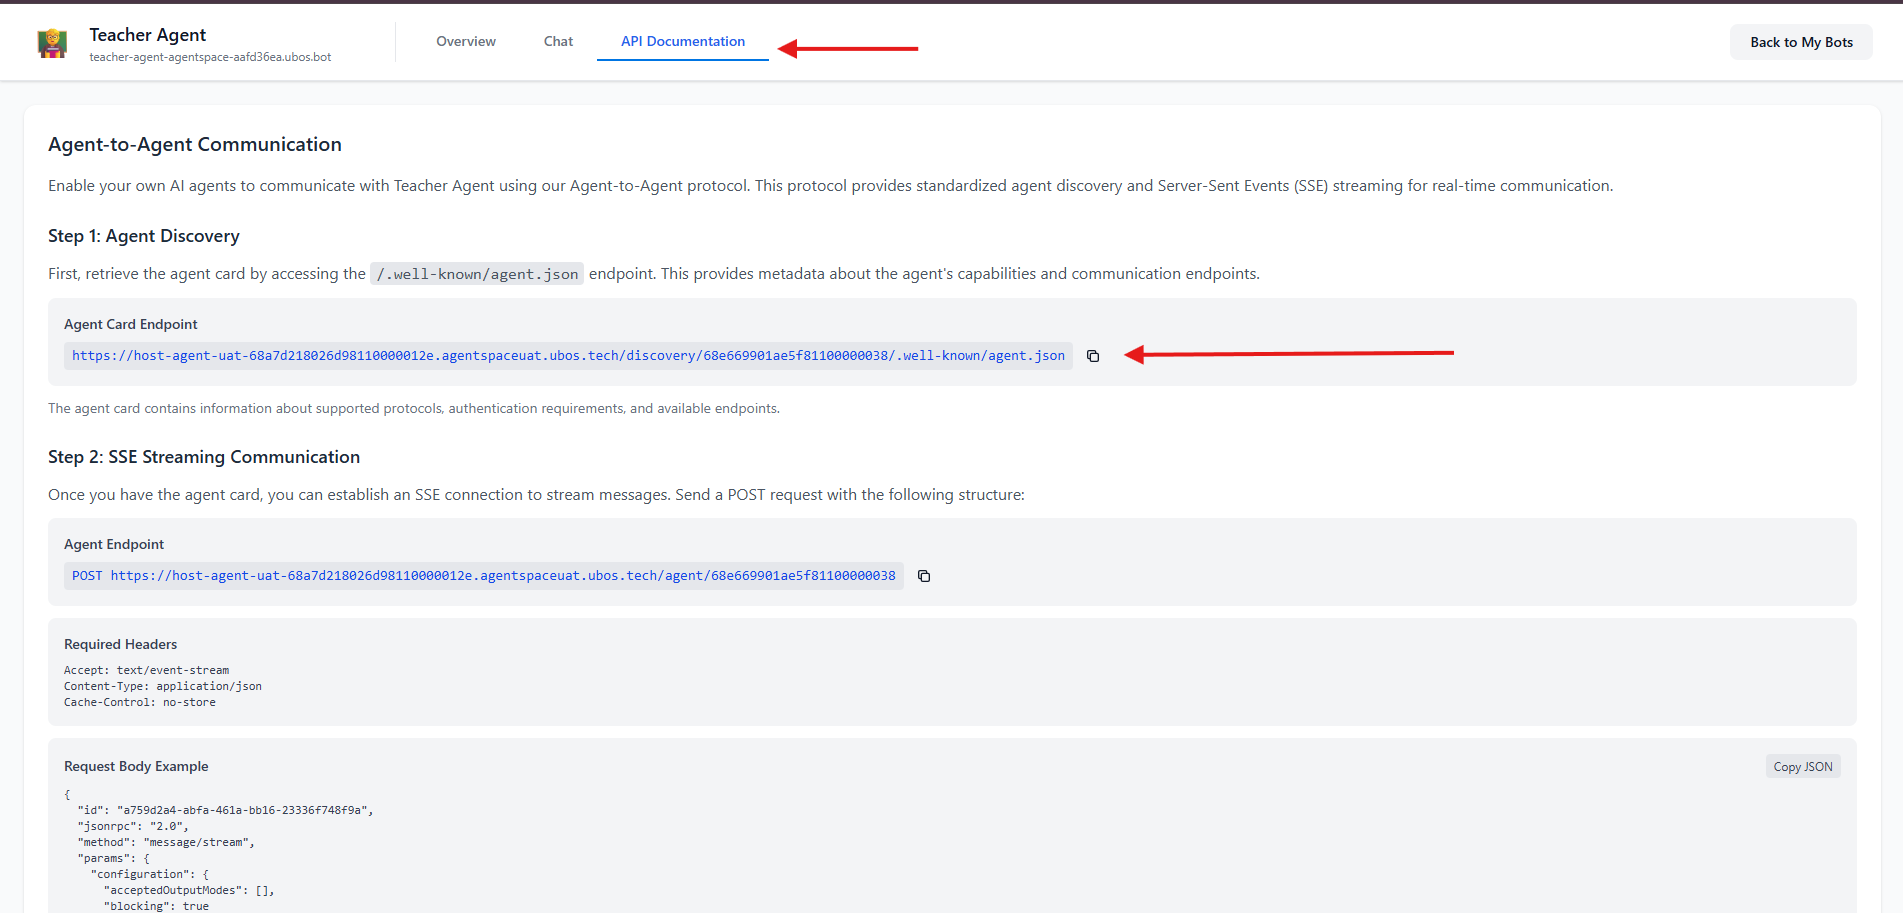Click the Copy JSON button
Screen dimensions: 1903x913
point(1803,765)
